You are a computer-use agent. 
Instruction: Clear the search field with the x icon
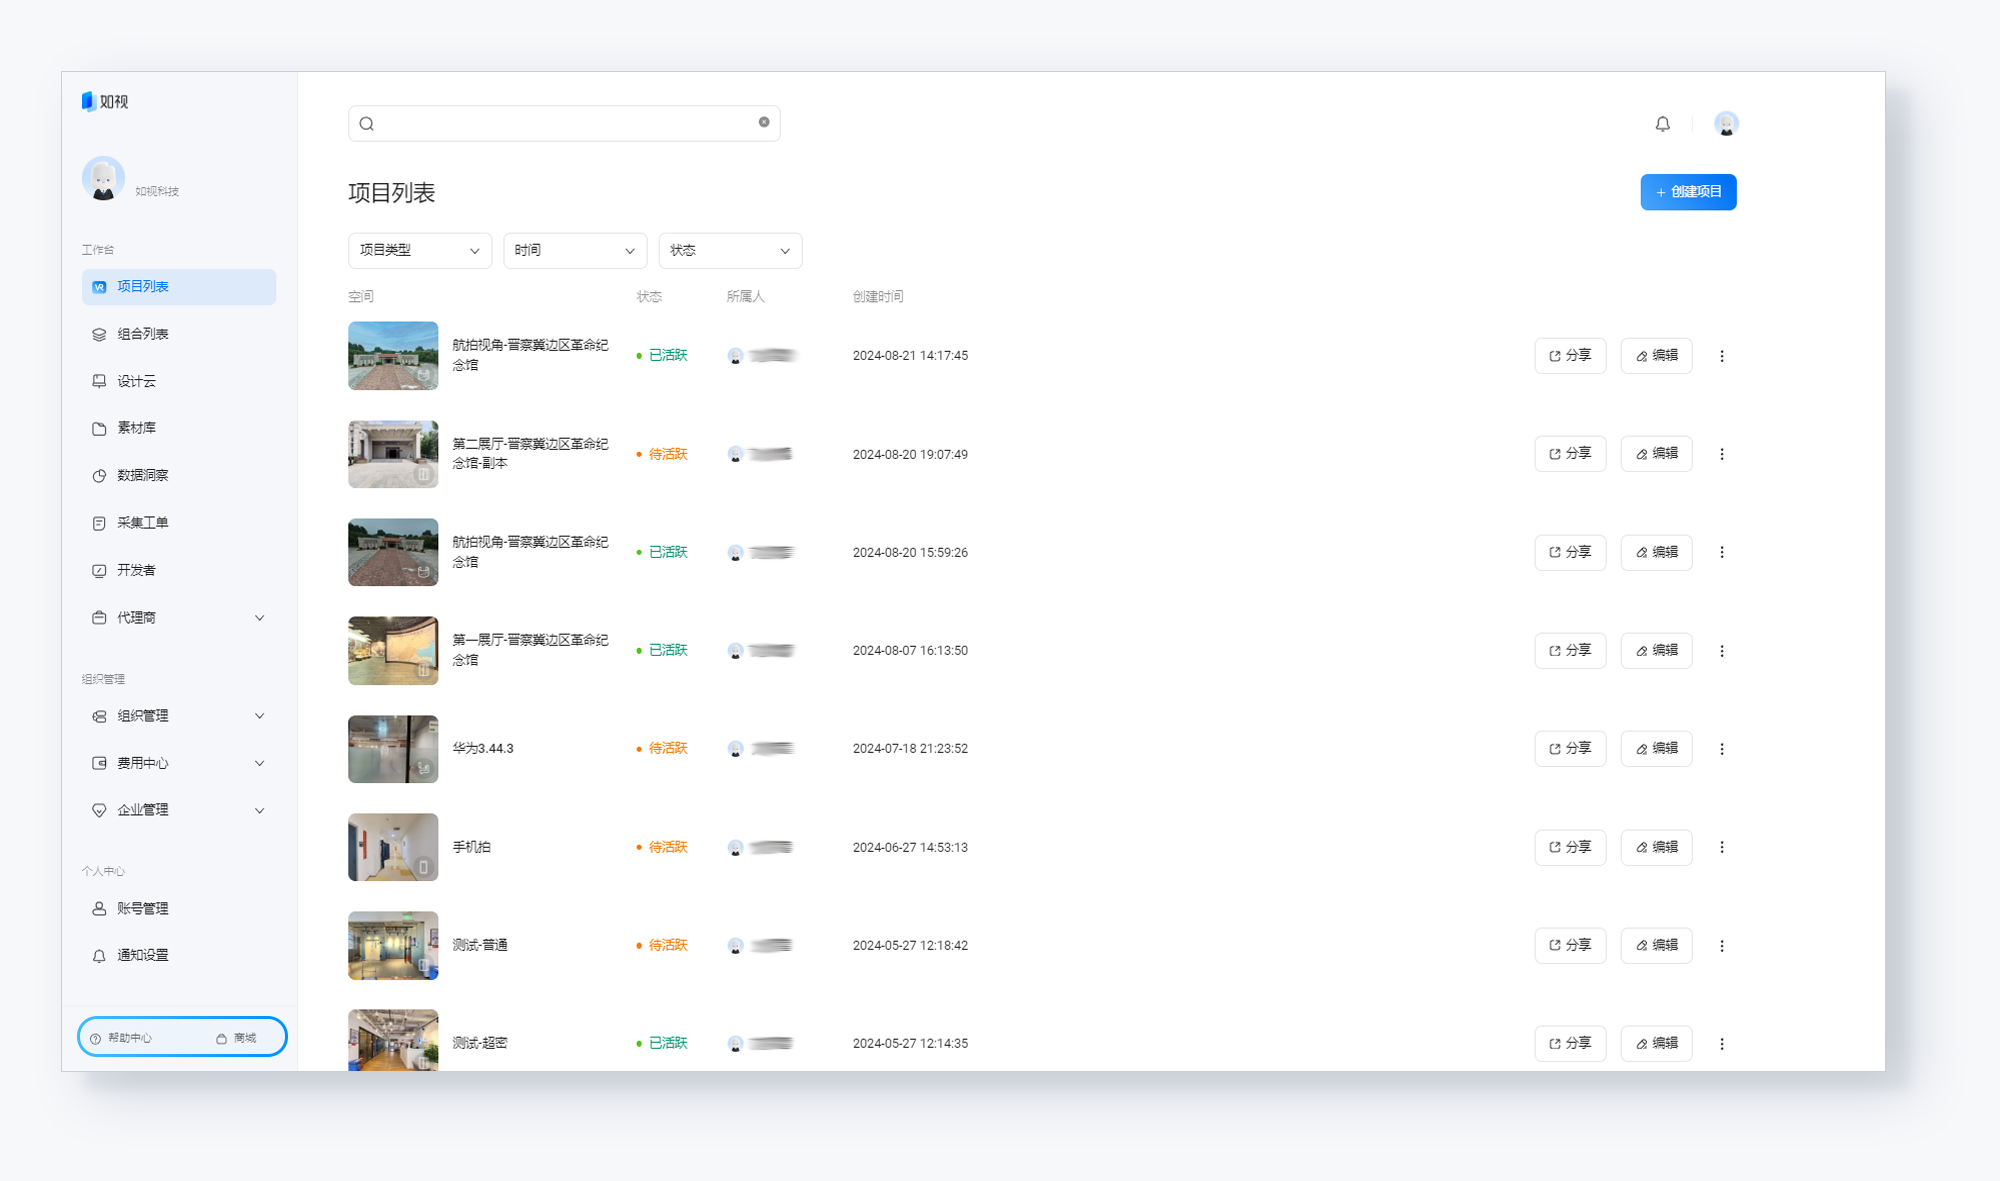[764, 122]
